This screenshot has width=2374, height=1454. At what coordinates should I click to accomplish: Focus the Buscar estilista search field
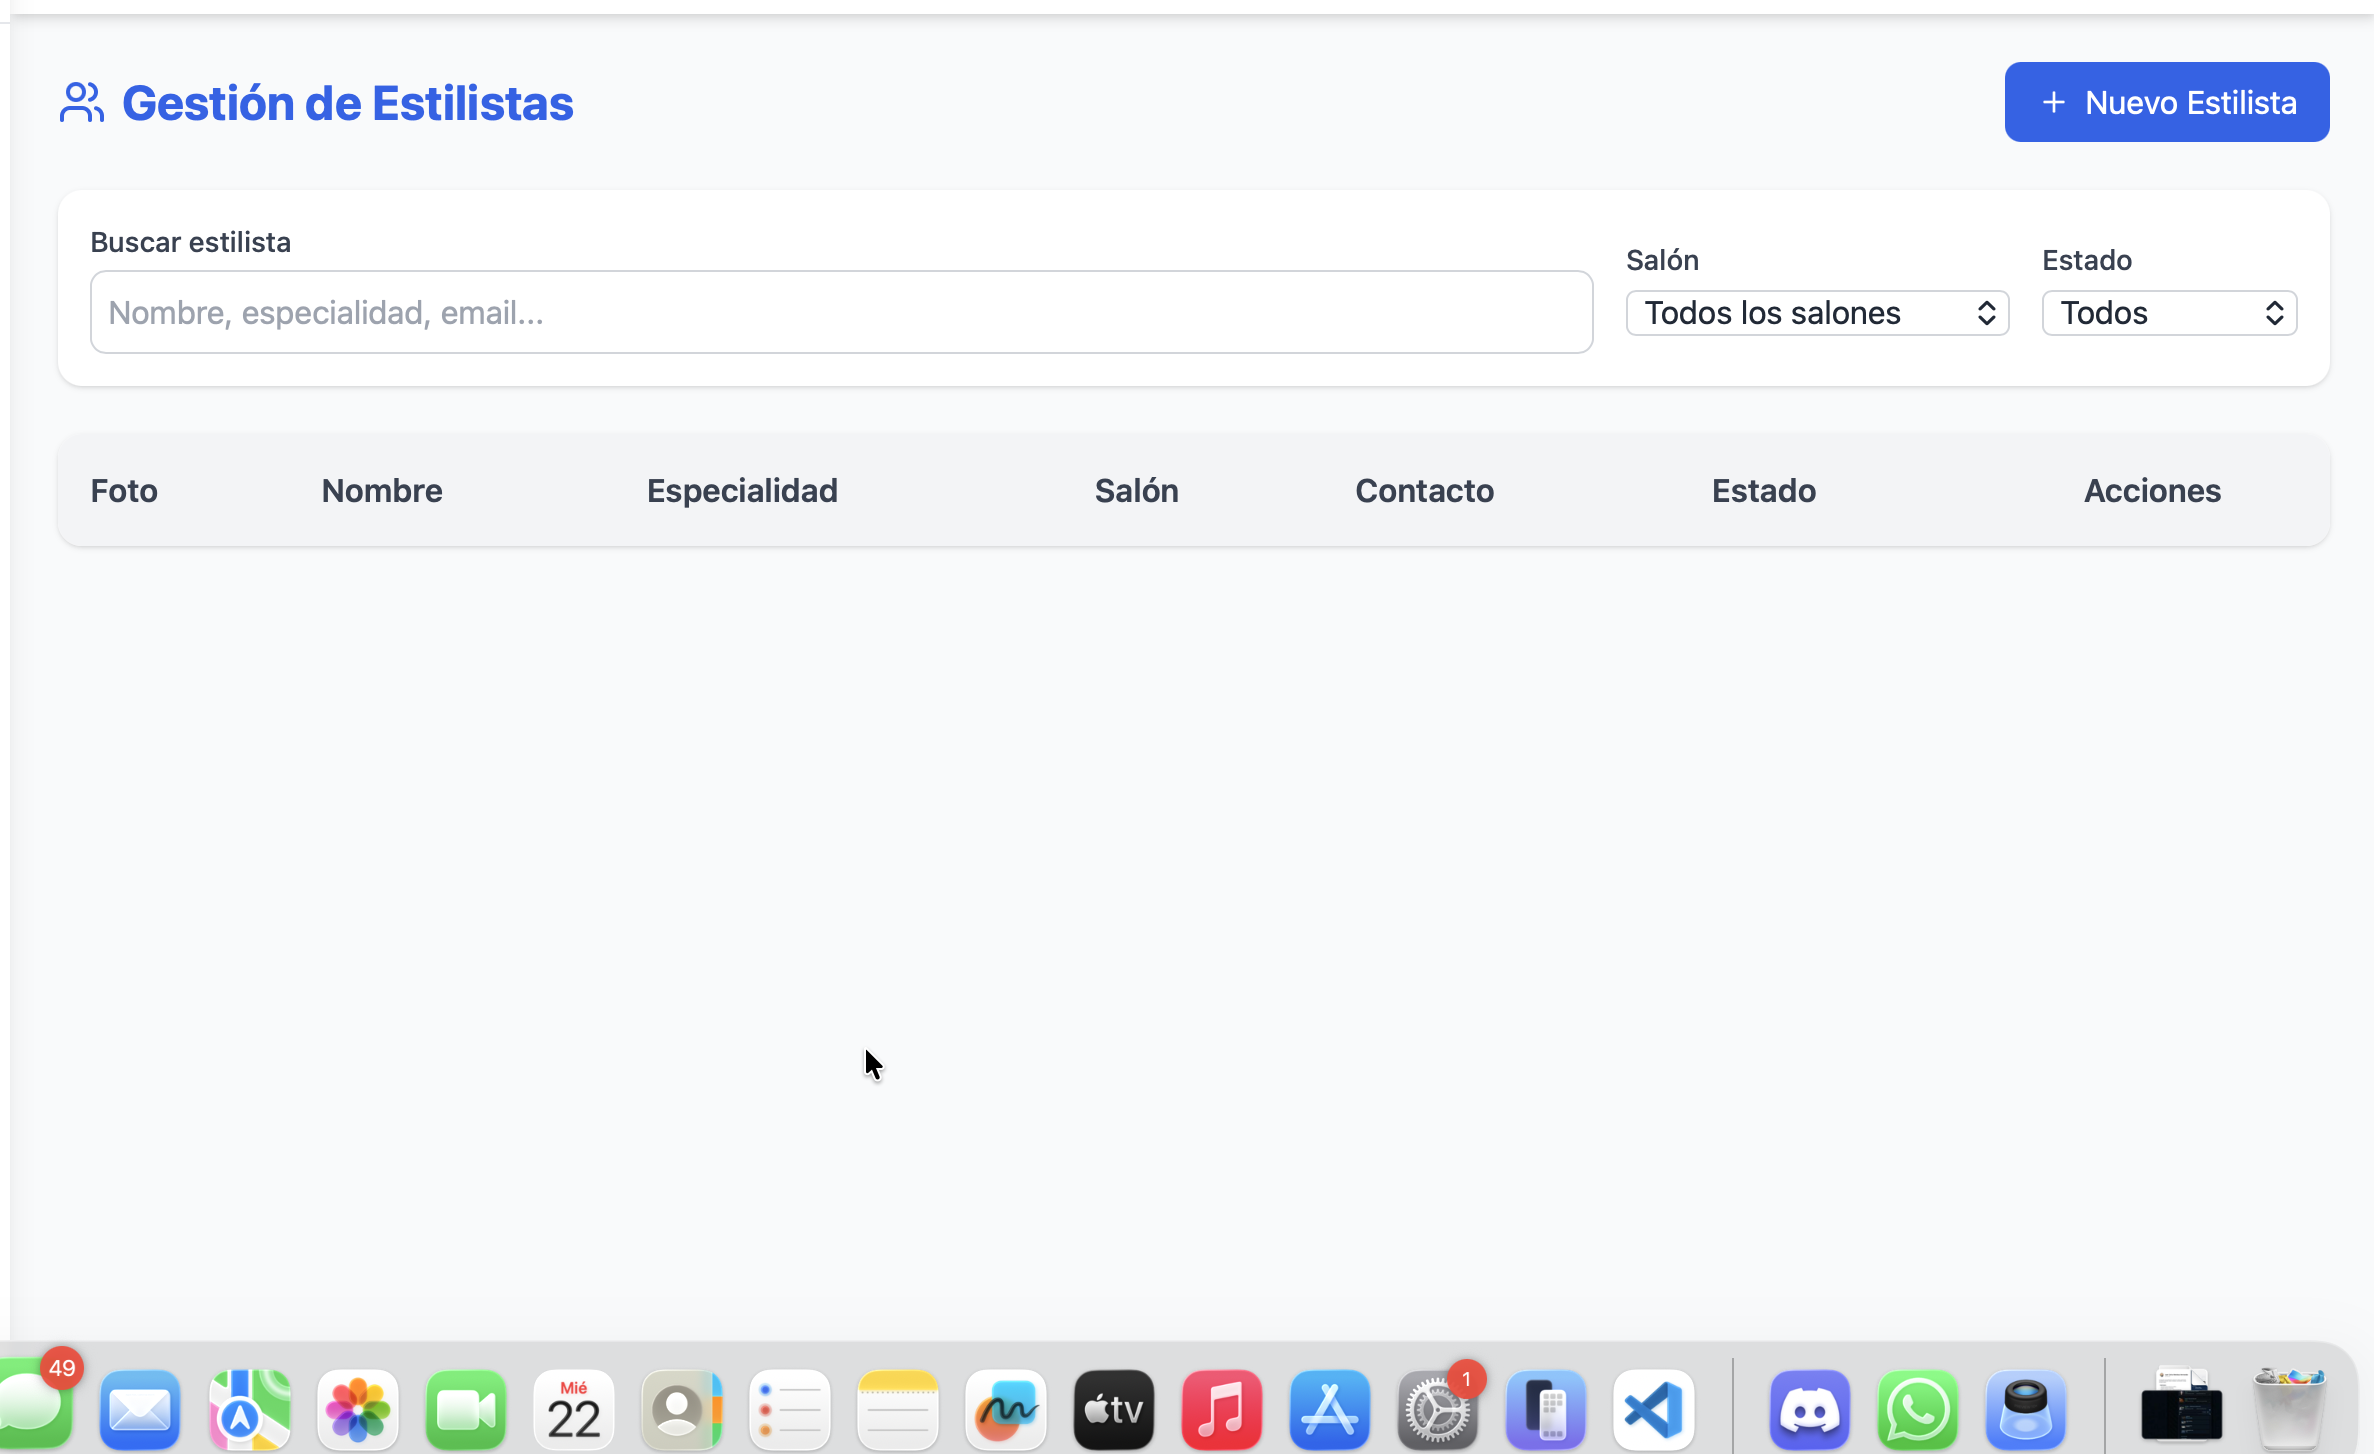pos(840,312)
